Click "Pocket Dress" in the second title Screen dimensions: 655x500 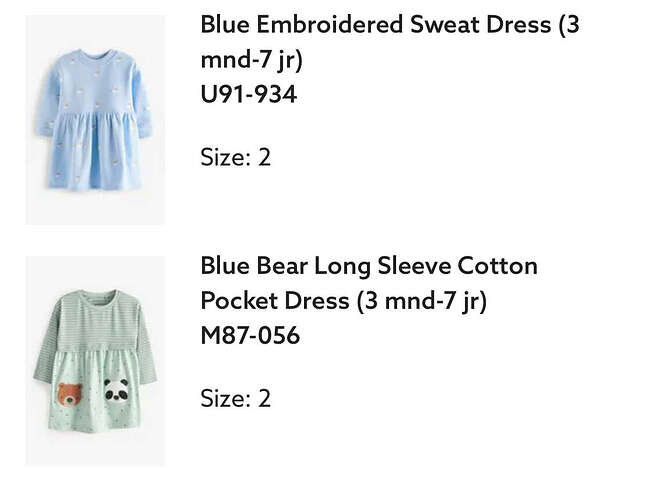(275, 301)
